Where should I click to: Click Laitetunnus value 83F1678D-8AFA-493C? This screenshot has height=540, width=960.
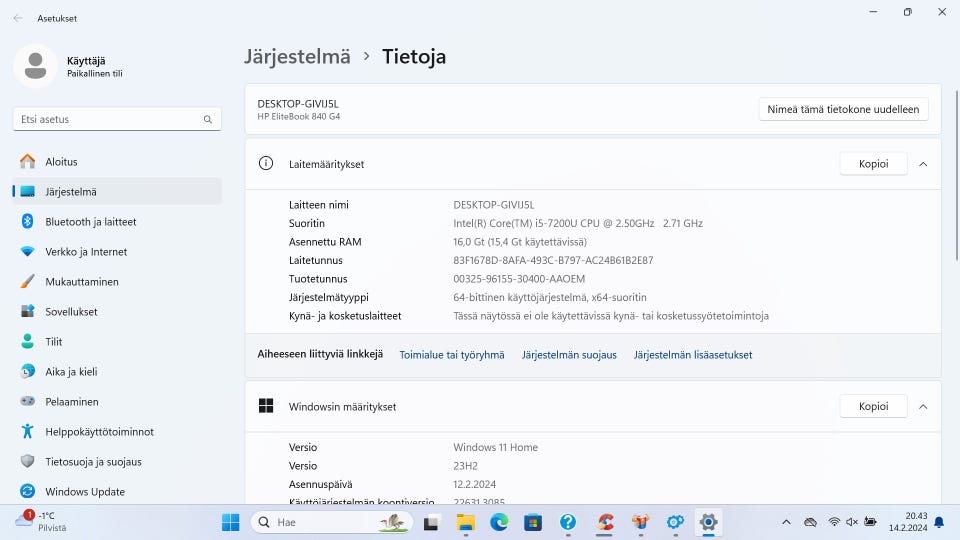[553, 260]
